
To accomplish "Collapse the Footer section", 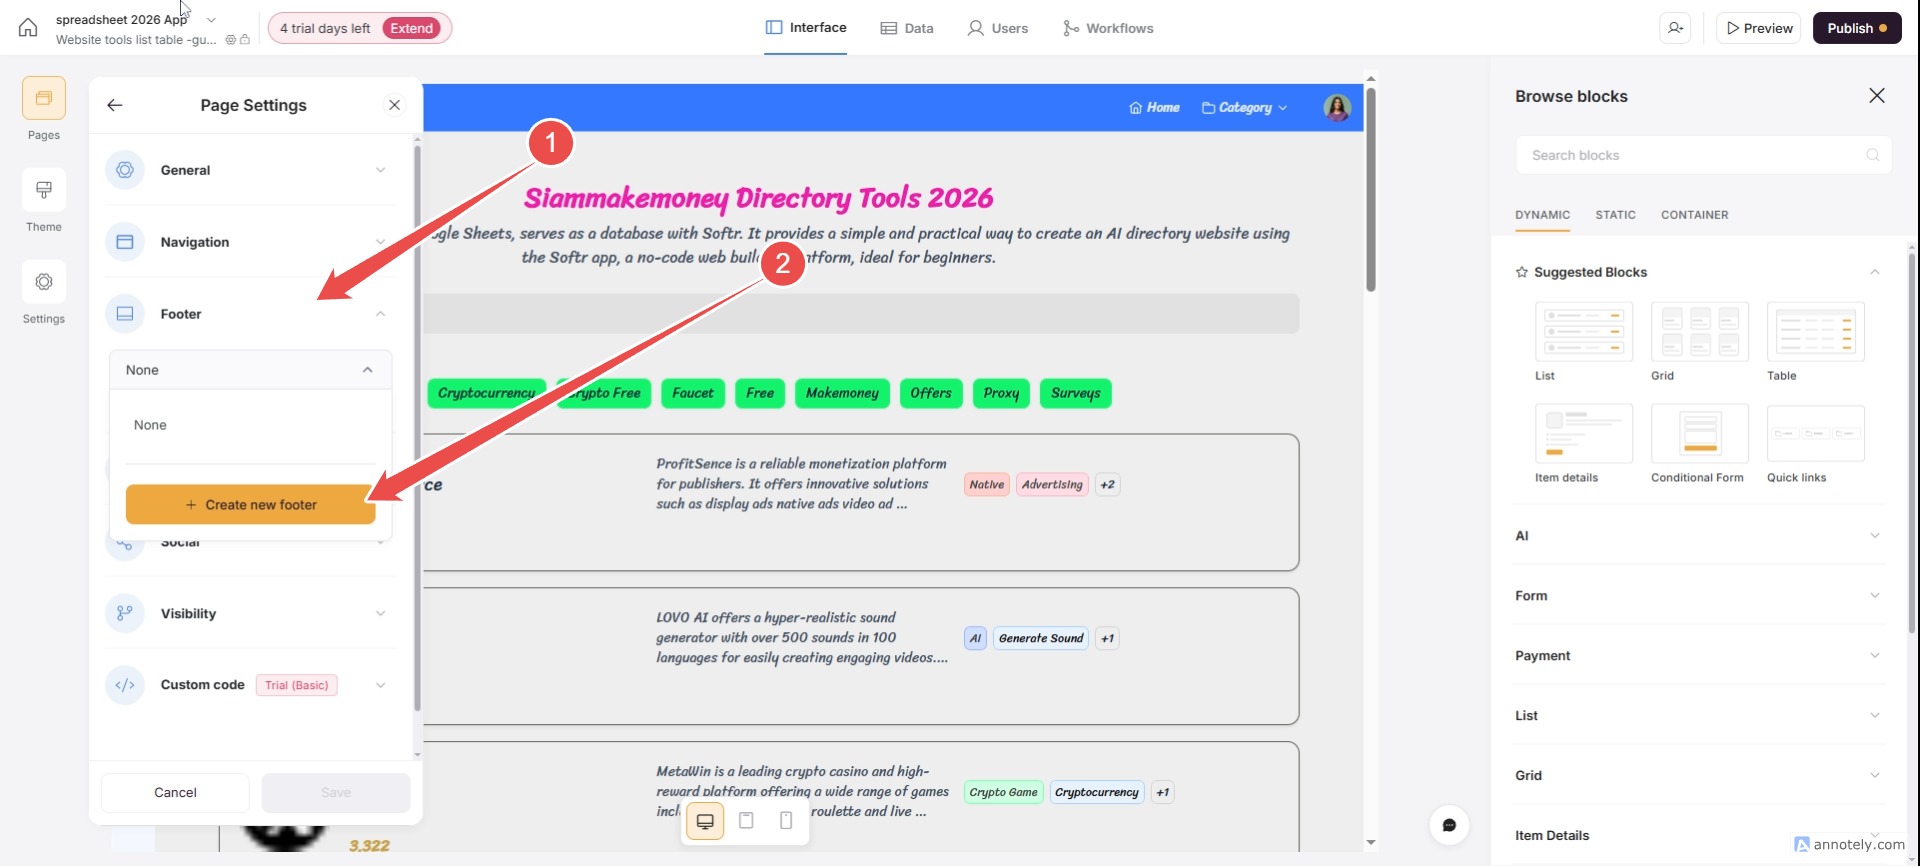I will click(380, 314).
